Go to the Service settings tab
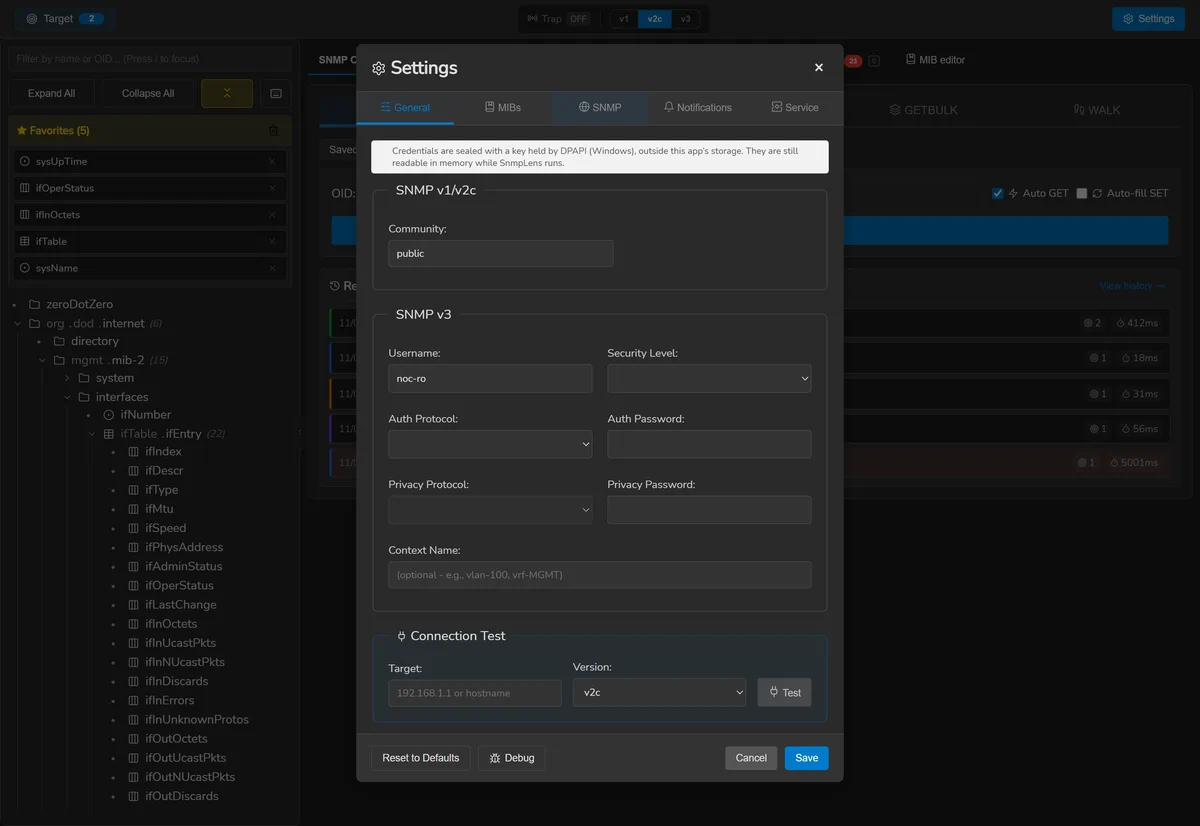 (x=794, y=107)
